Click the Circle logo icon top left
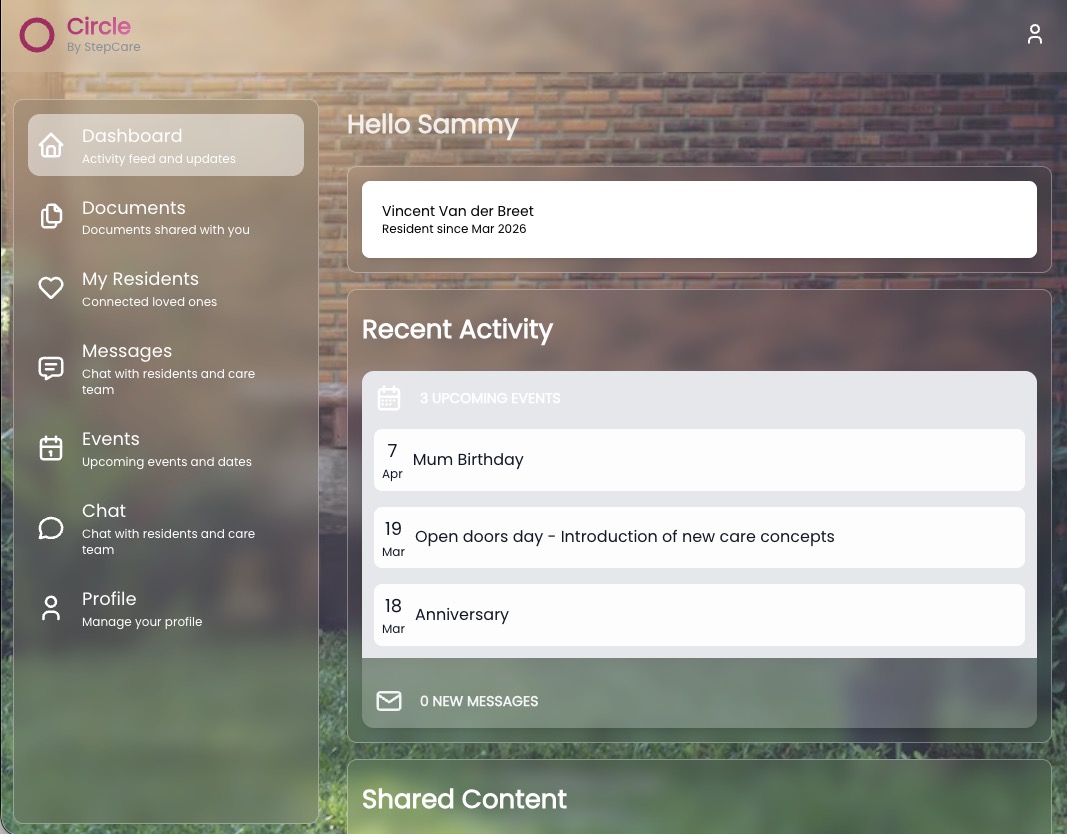 pos(37,34)
